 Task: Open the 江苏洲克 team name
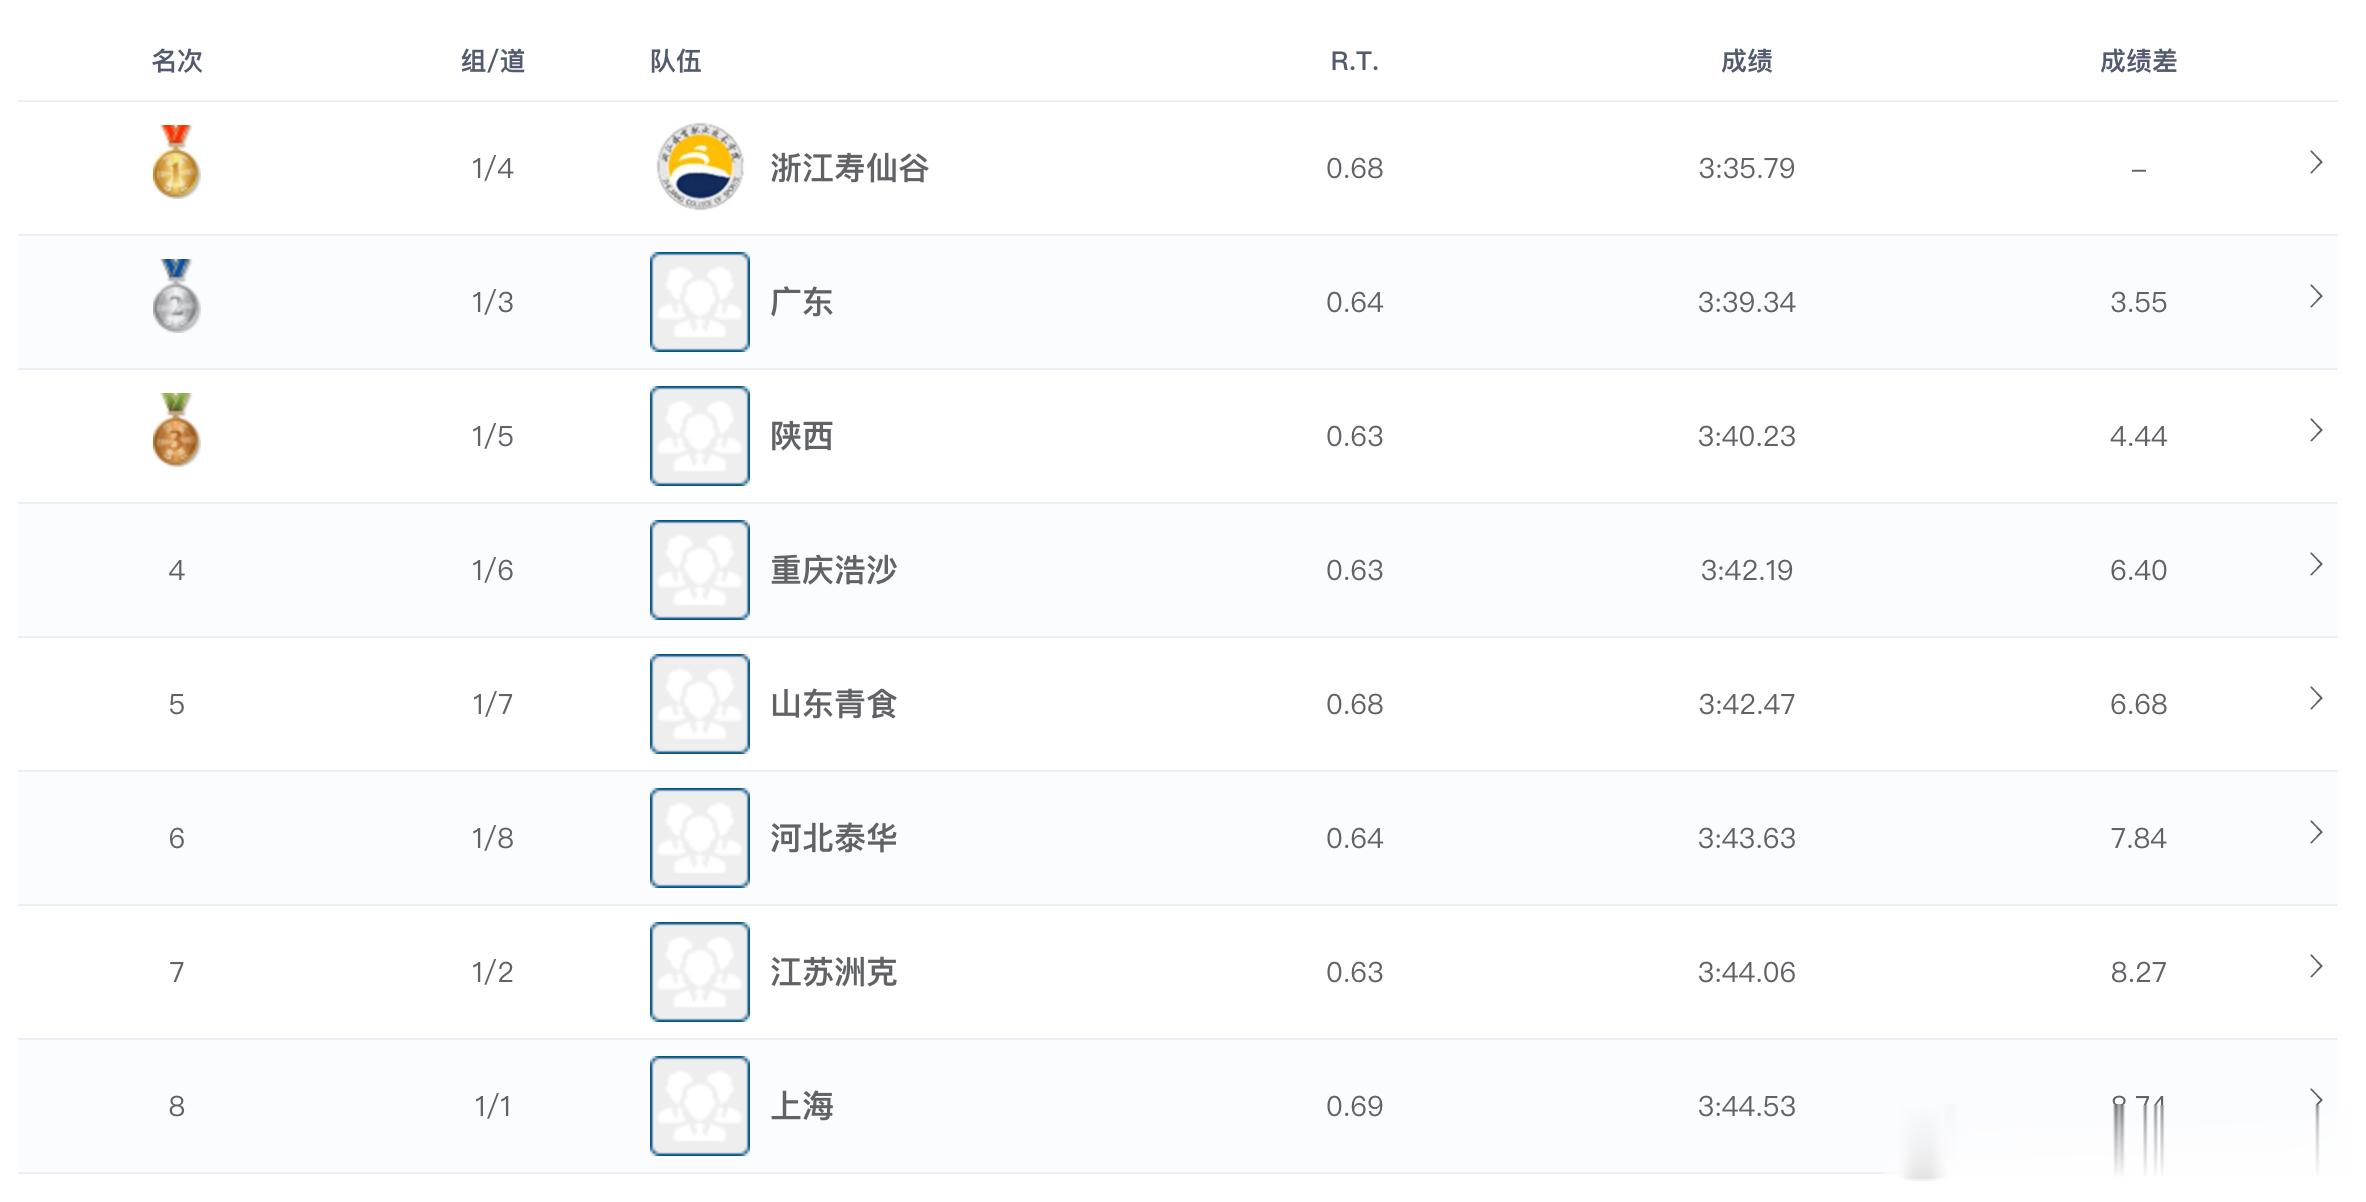click(834, 972)
